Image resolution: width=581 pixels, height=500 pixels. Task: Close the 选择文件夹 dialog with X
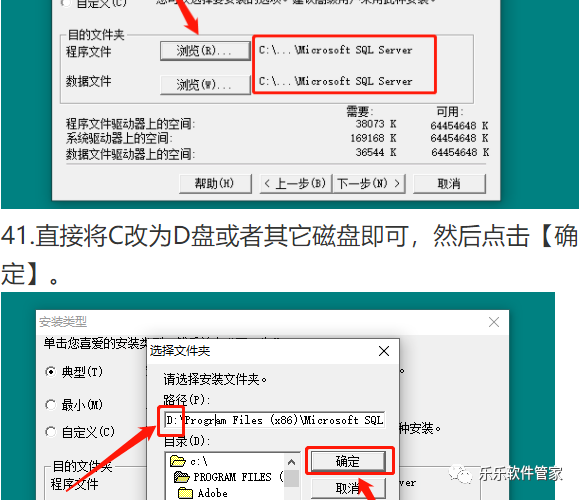click(384, 351)
